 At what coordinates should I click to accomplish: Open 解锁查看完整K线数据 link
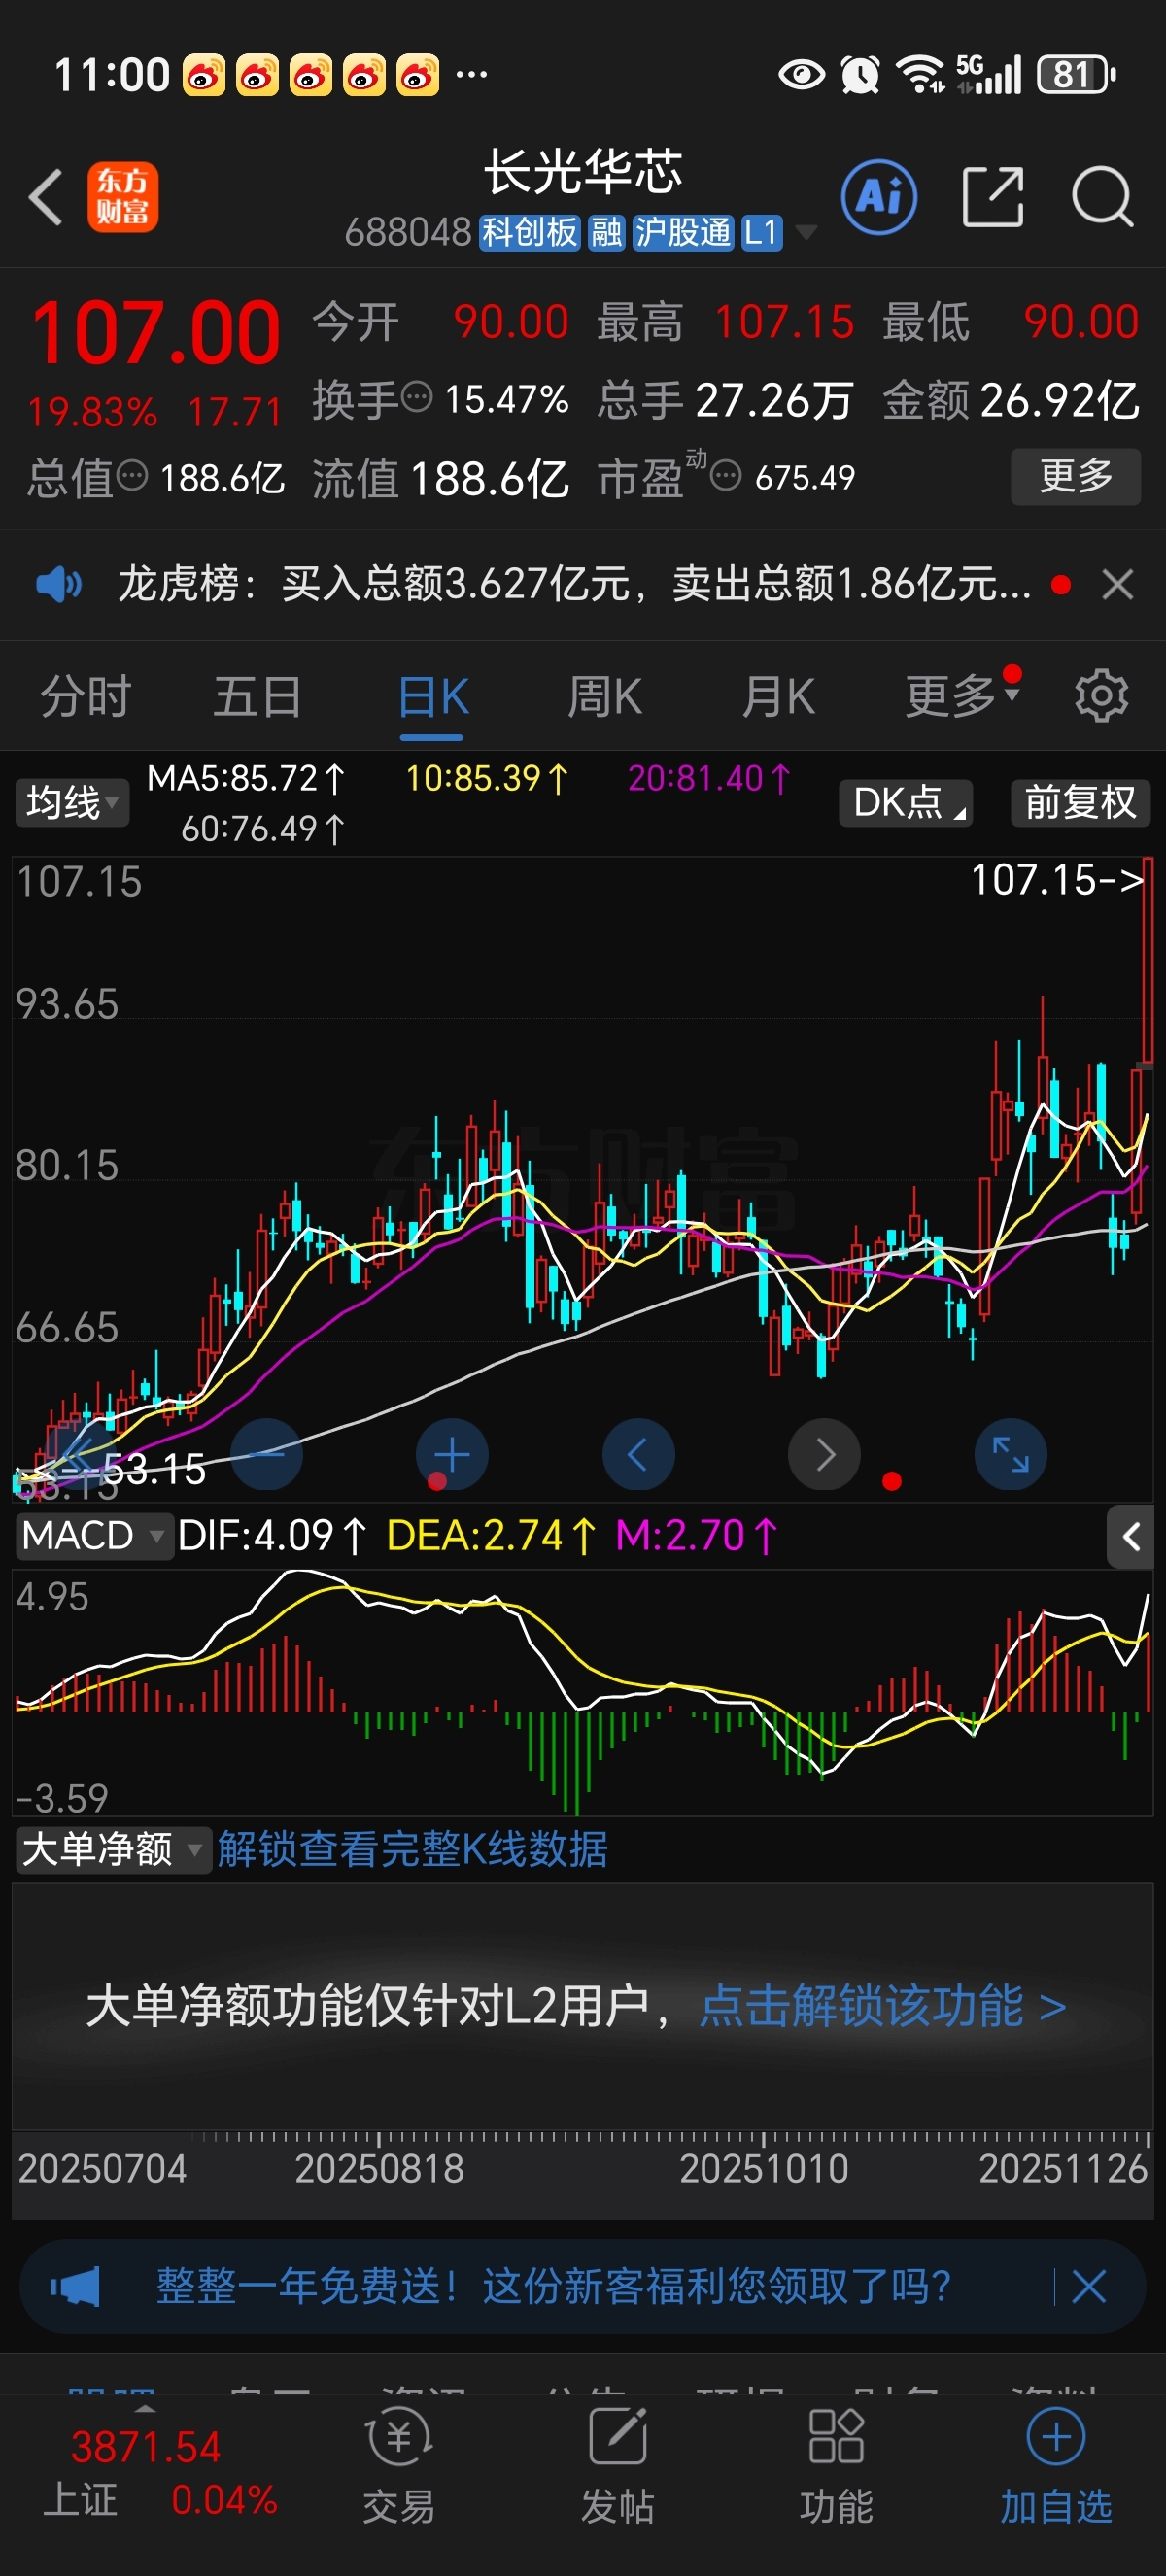[412, 1849]
